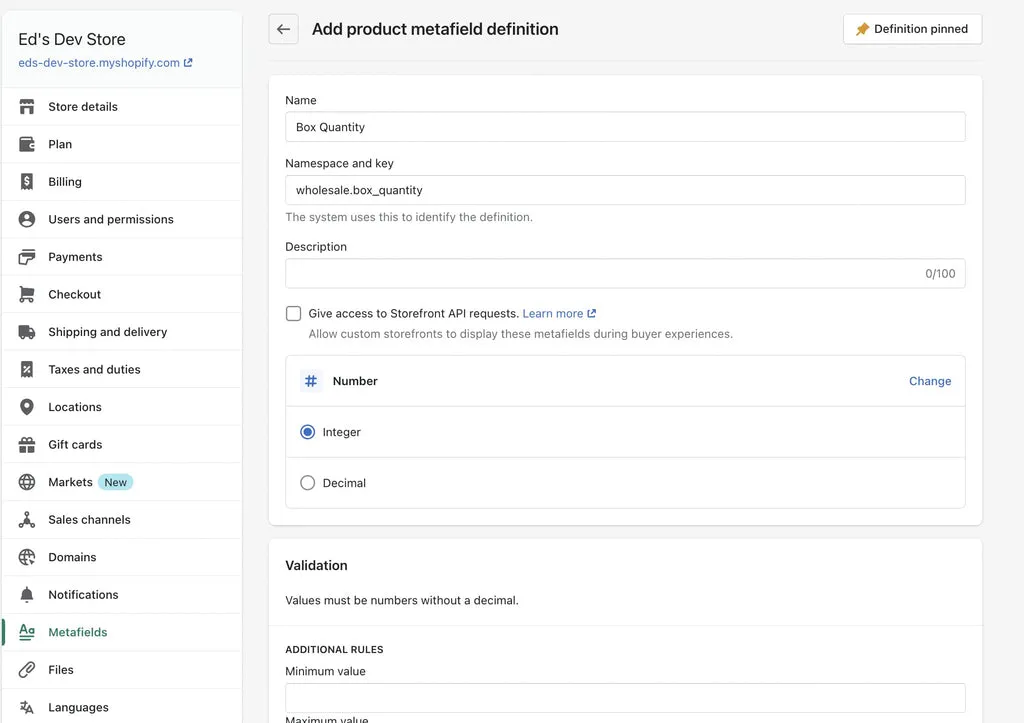This screenshot has height=723, width=1024.
Task: Select Metafields in sidebar
Action: pos(122,632)
